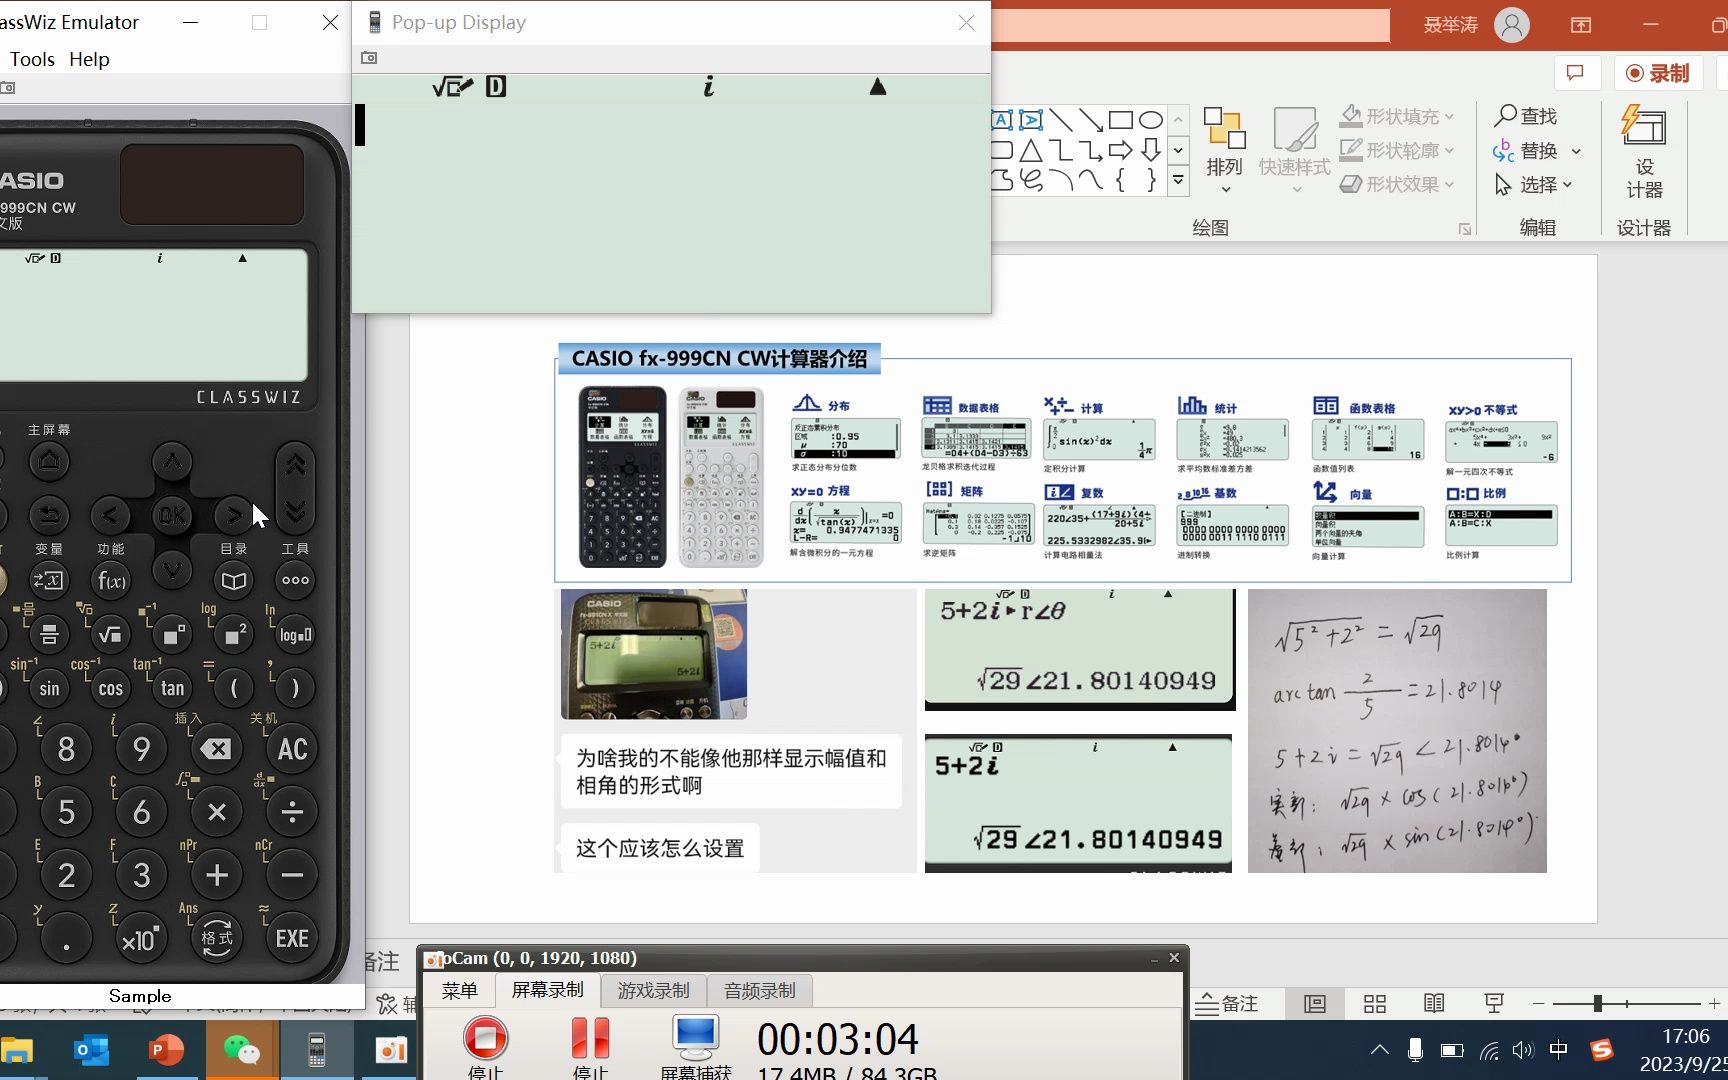Open the Help menu in emulator
This screenshot has height=1080, width=1728.
point(89,59)
